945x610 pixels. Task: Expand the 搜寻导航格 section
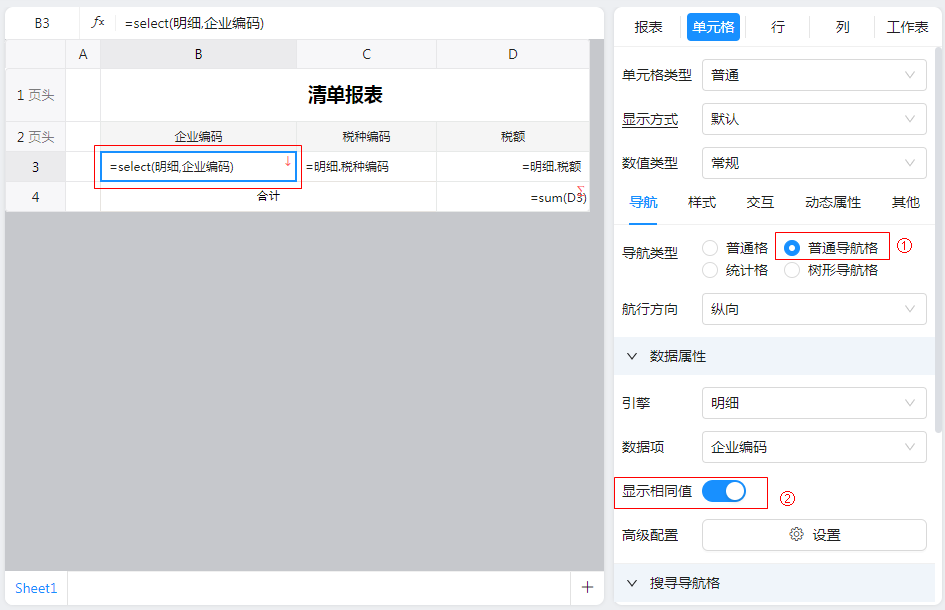[x=632, y=583]
